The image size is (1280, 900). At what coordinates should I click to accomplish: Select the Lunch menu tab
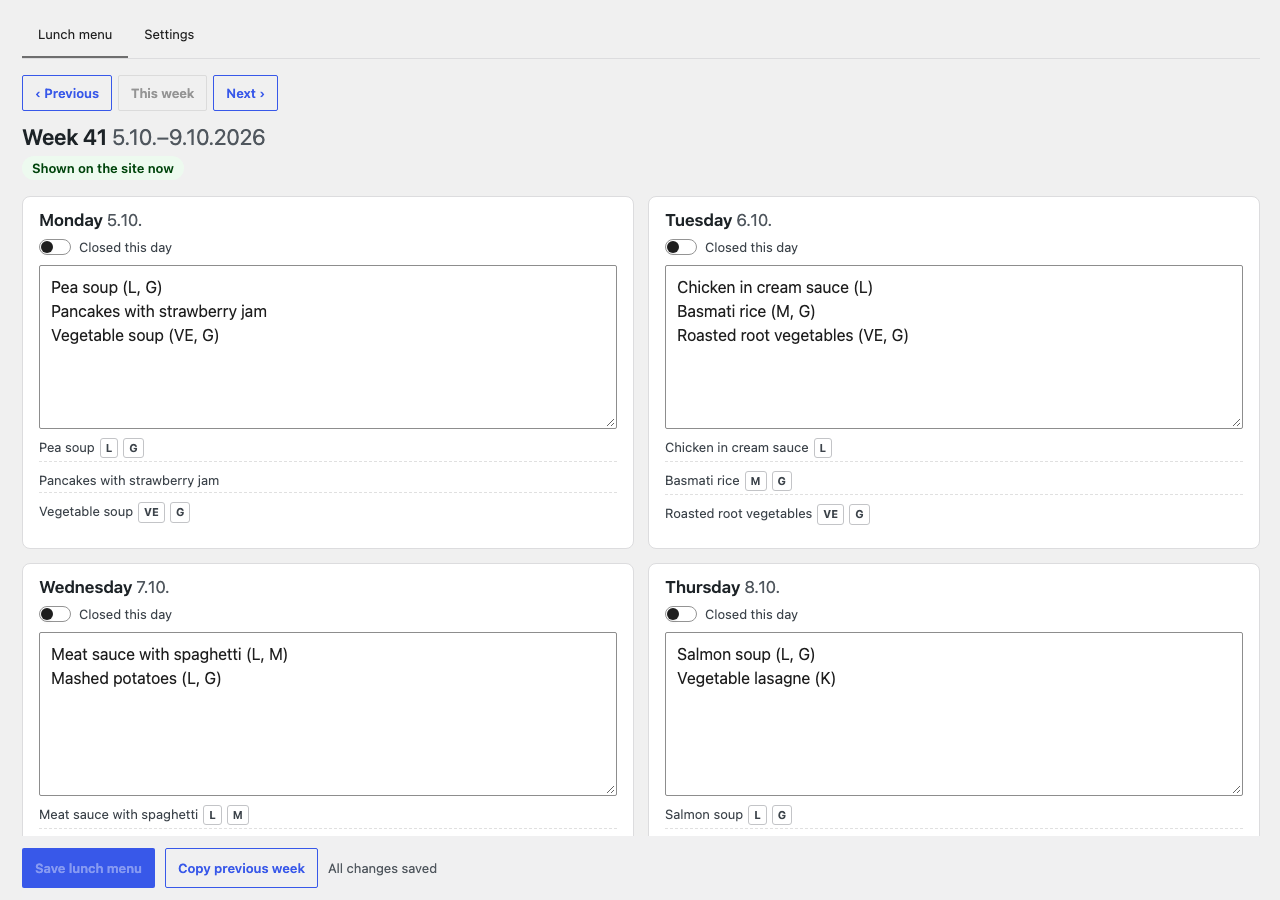75,34
